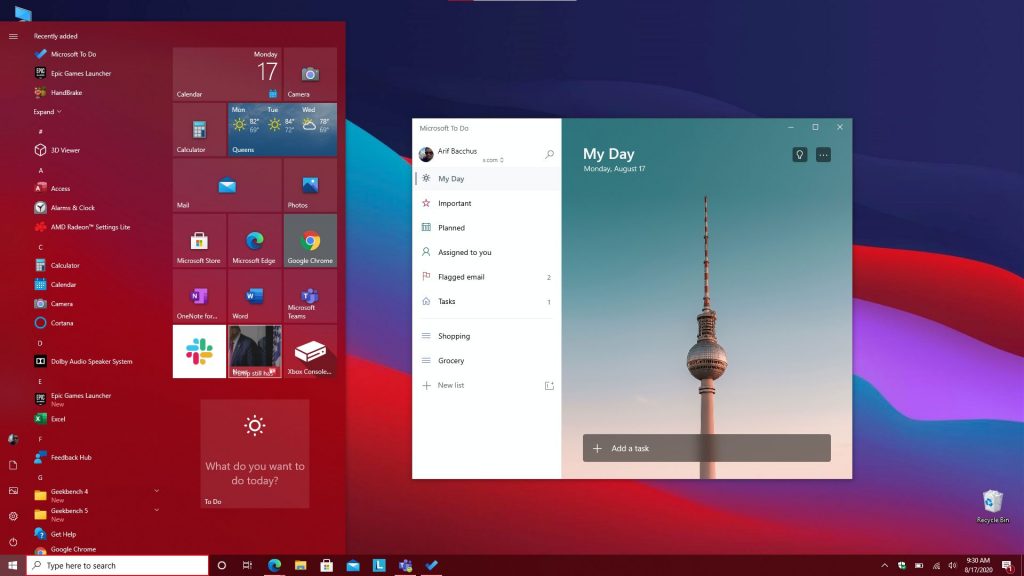The image size is (1024, 576).
Task: Select Flagged email list
Action: 488,277
